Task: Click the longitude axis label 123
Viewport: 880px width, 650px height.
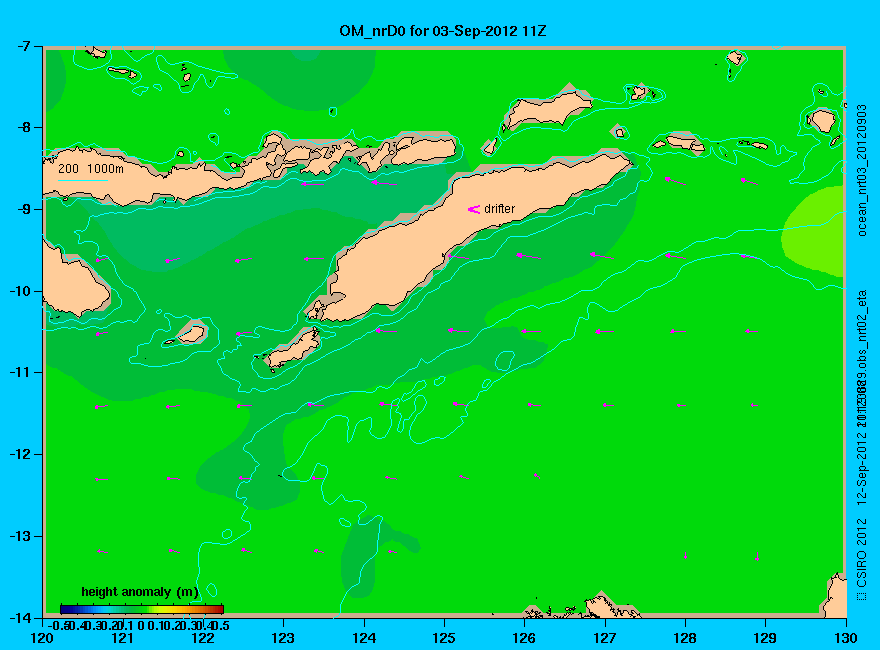Action: click(283, 638)
